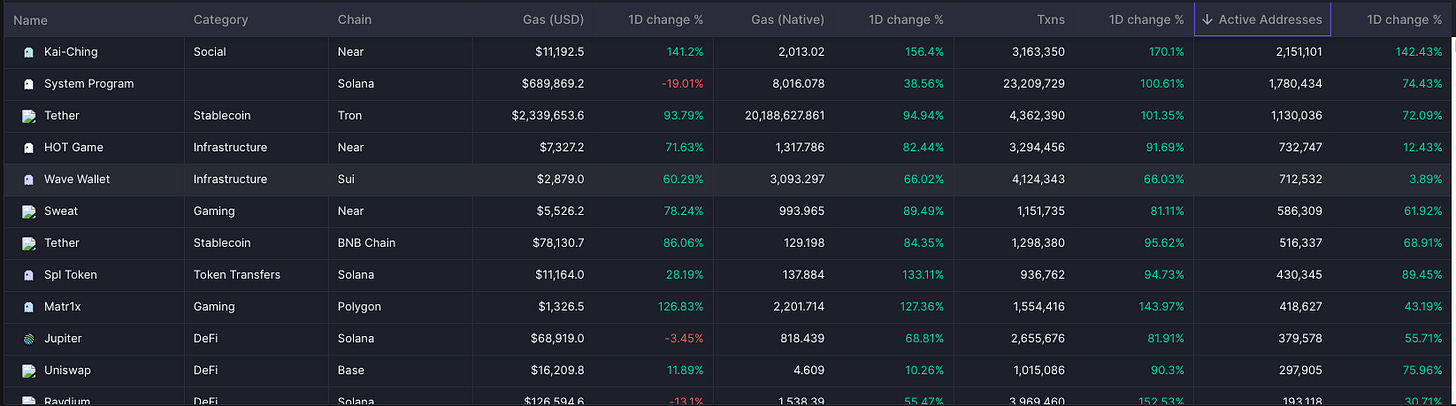
Task: Click the System Program row icon
Action: tap(28, 84)
